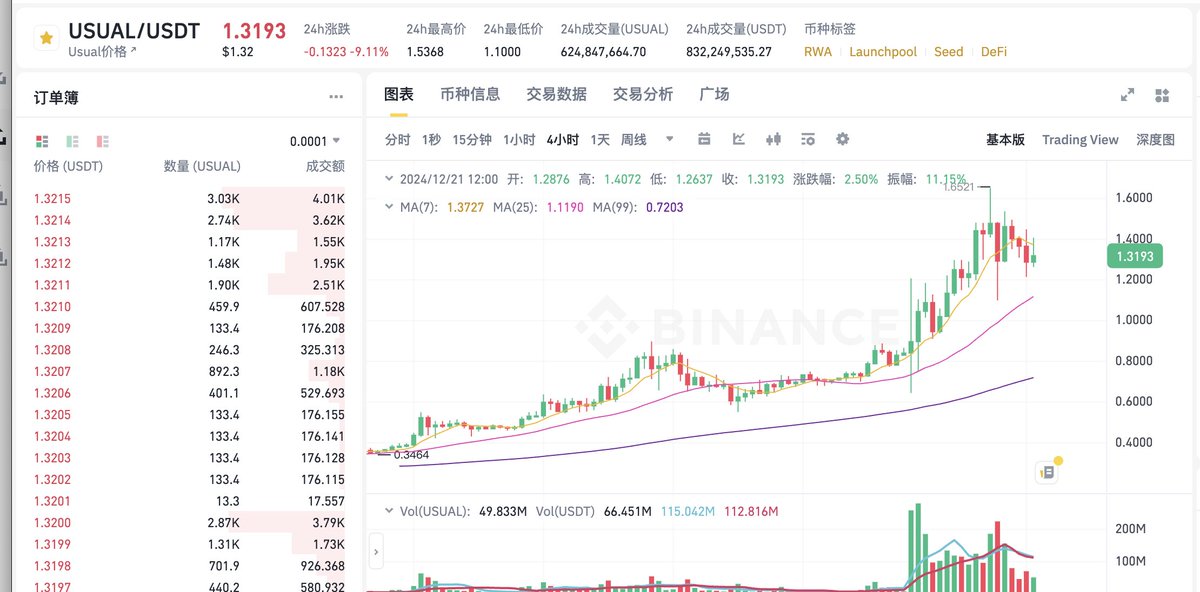
Task: Collapse the MA indicator legend row
Action: click(x=390, y=207)
